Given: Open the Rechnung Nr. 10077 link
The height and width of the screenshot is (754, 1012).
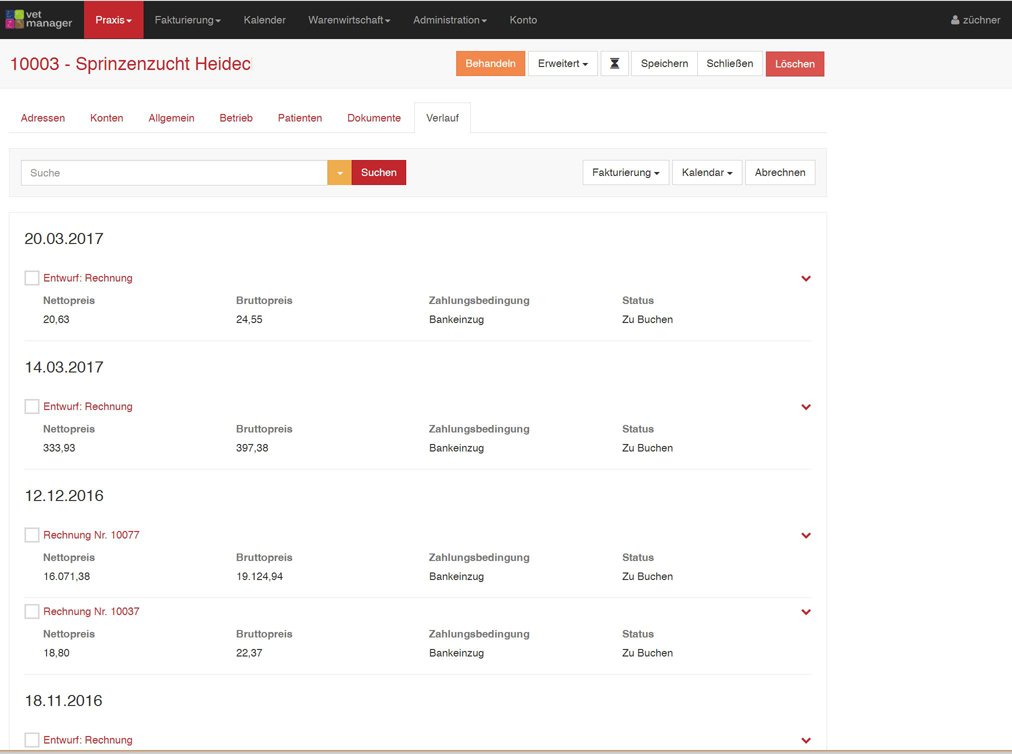Looking at the screenshot, I should coord(91,535).
